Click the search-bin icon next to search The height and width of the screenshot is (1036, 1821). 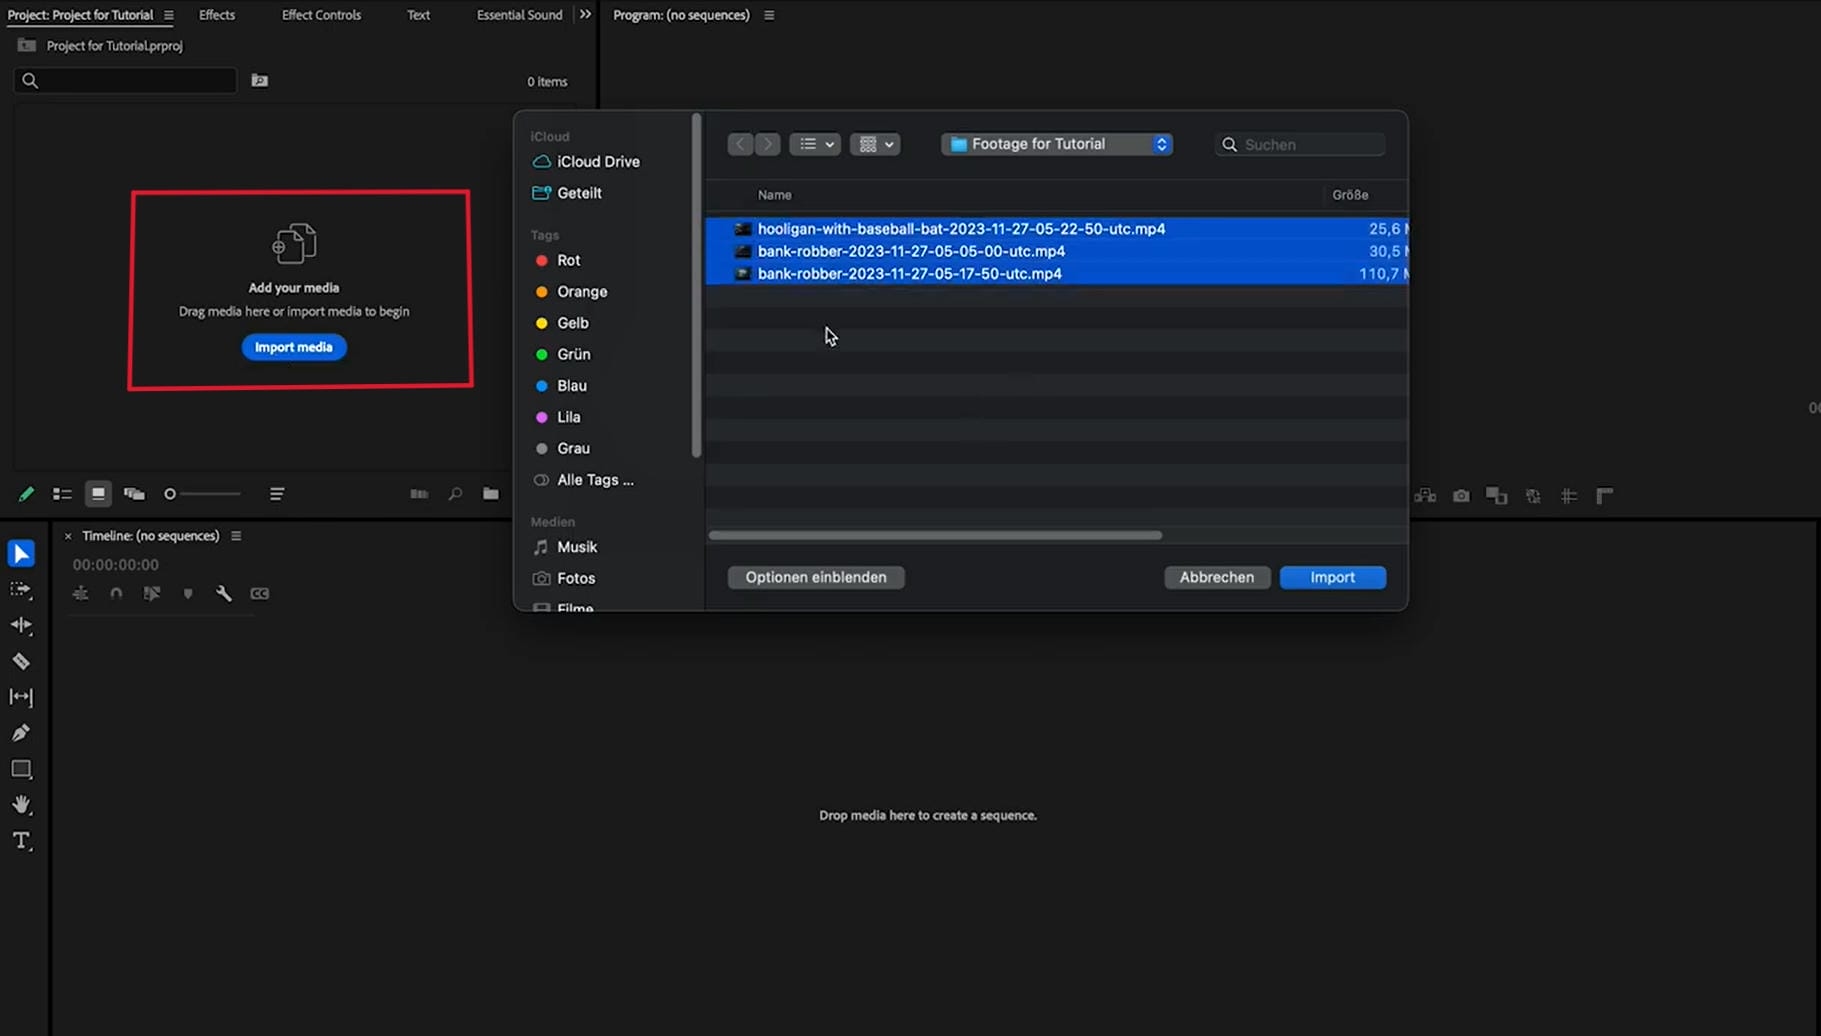pos(260,81)
